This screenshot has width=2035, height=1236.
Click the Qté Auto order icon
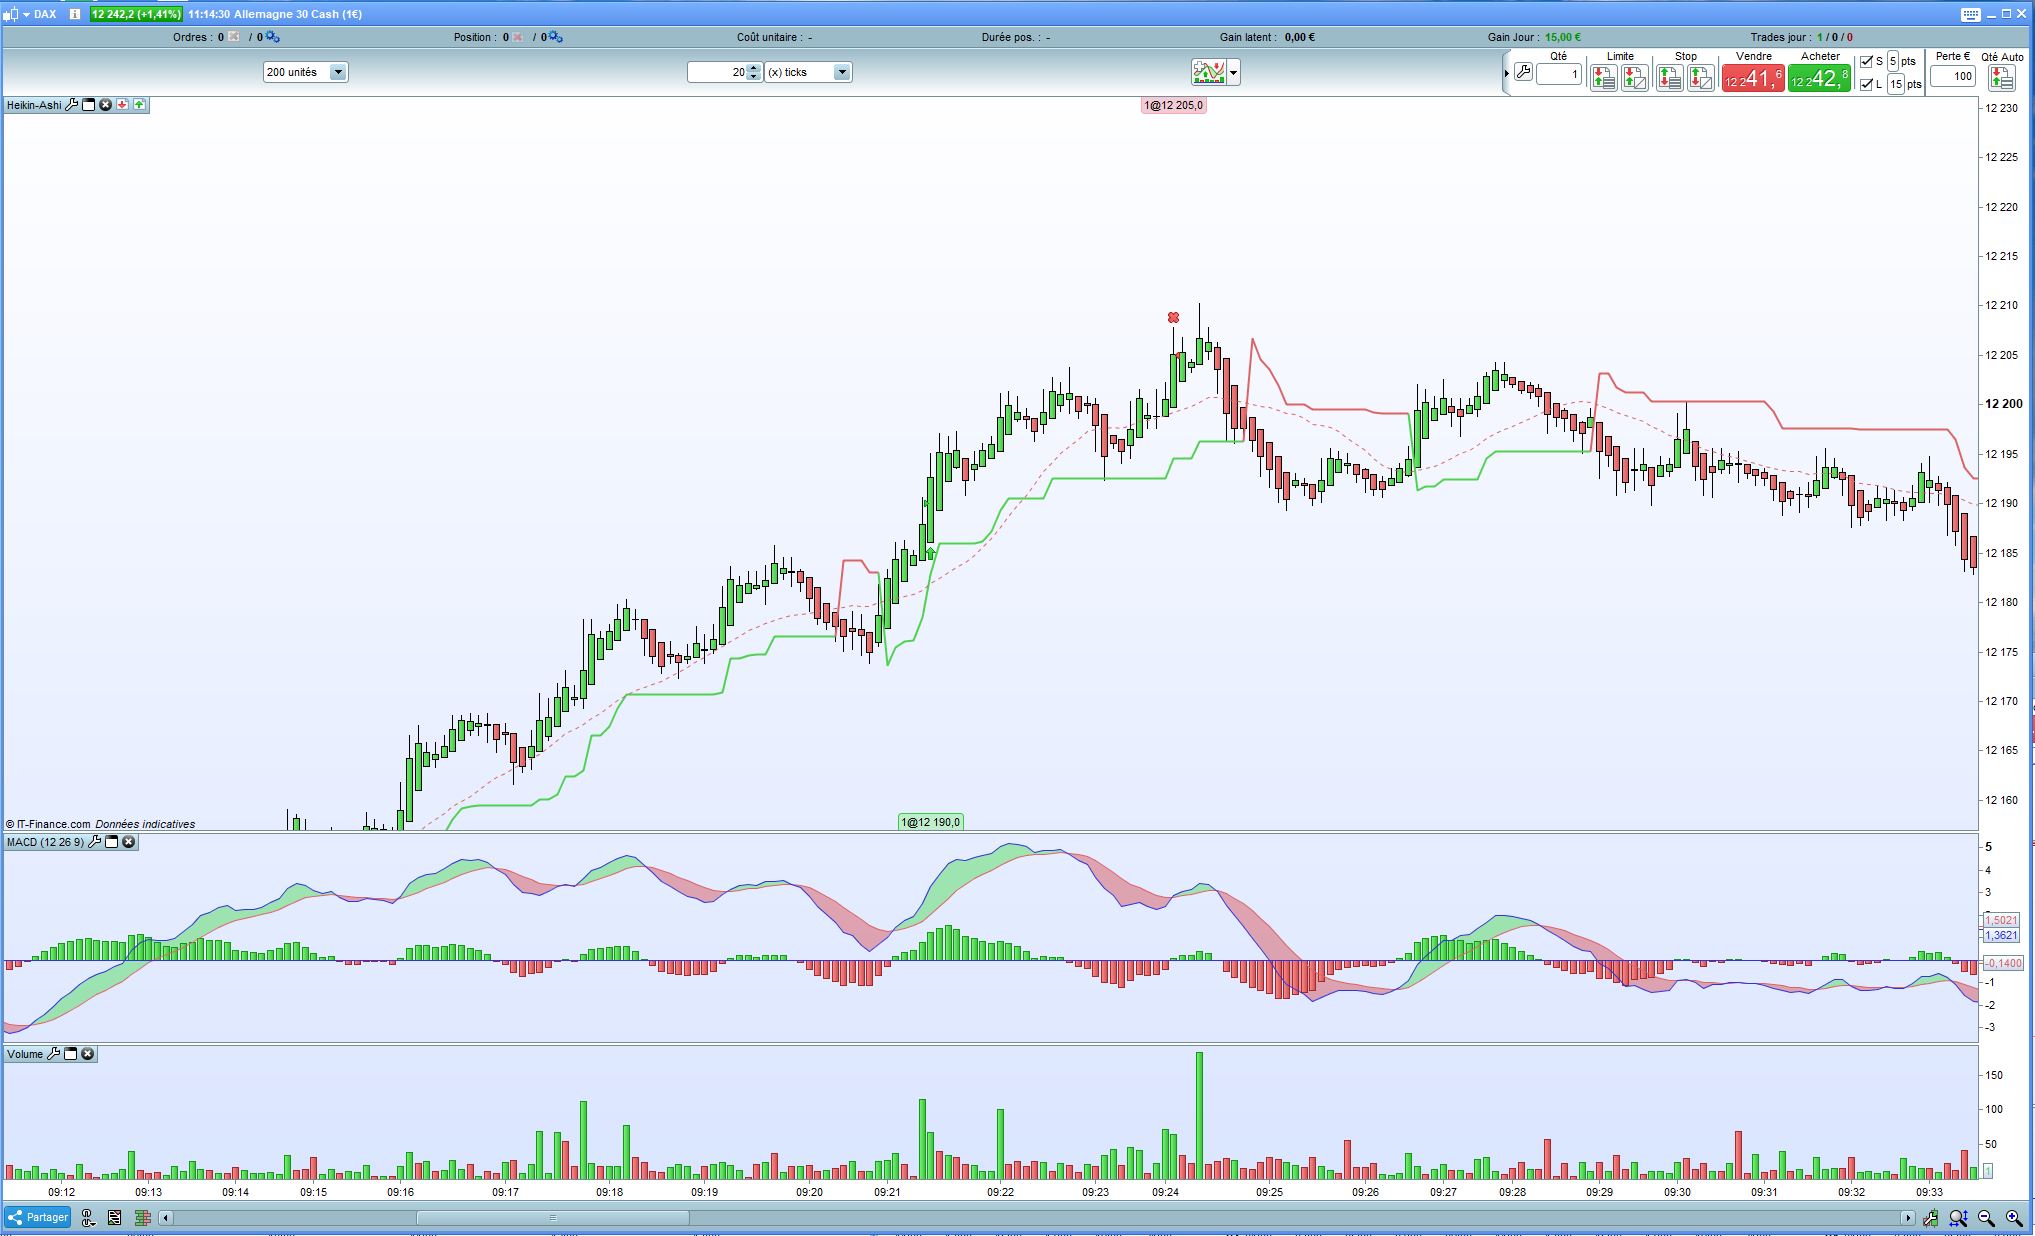click(x=2001, y=78)
